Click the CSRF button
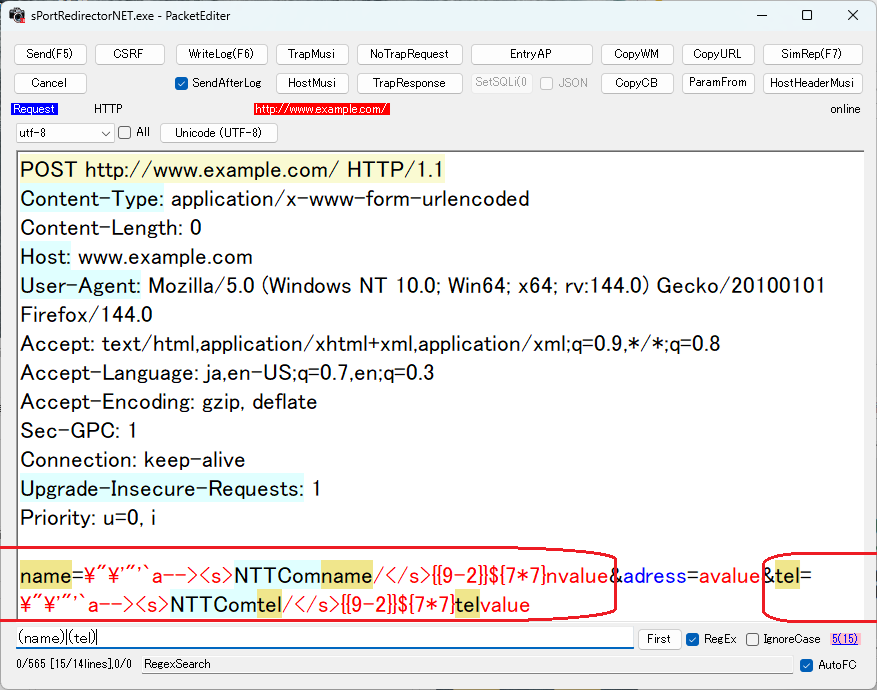The image size is (877, 690). pyautogui.click(x=127, y=54)
